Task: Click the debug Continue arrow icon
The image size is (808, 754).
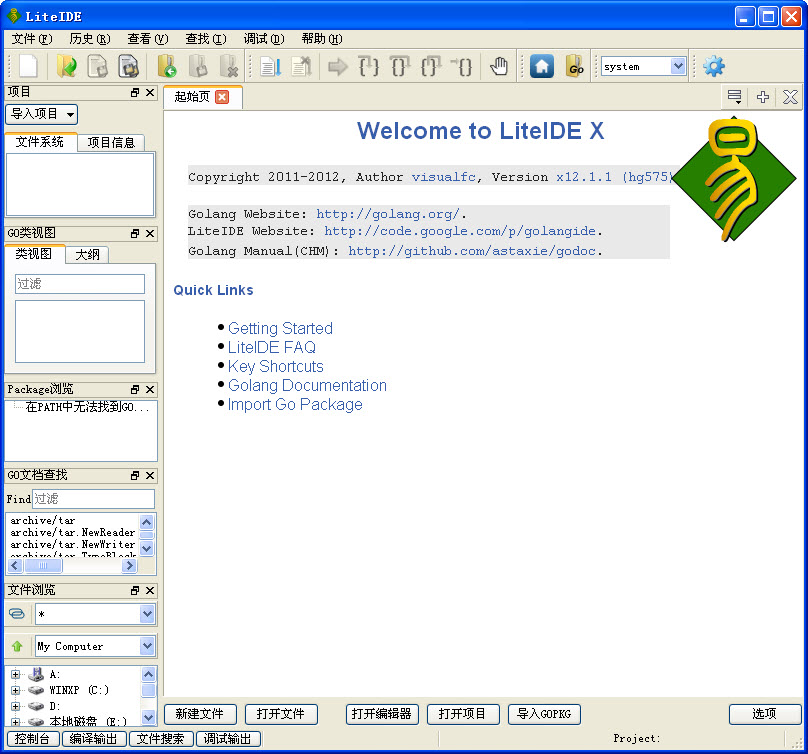Action: click(x=338, y=66)
